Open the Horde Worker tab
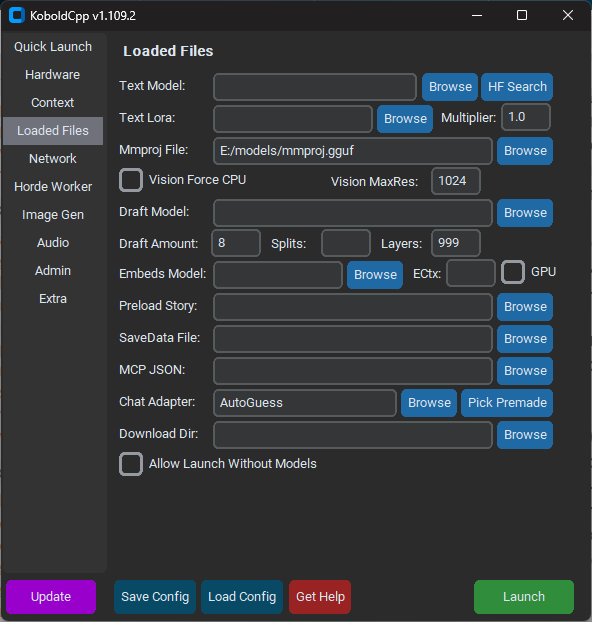 tap(53, 186)
